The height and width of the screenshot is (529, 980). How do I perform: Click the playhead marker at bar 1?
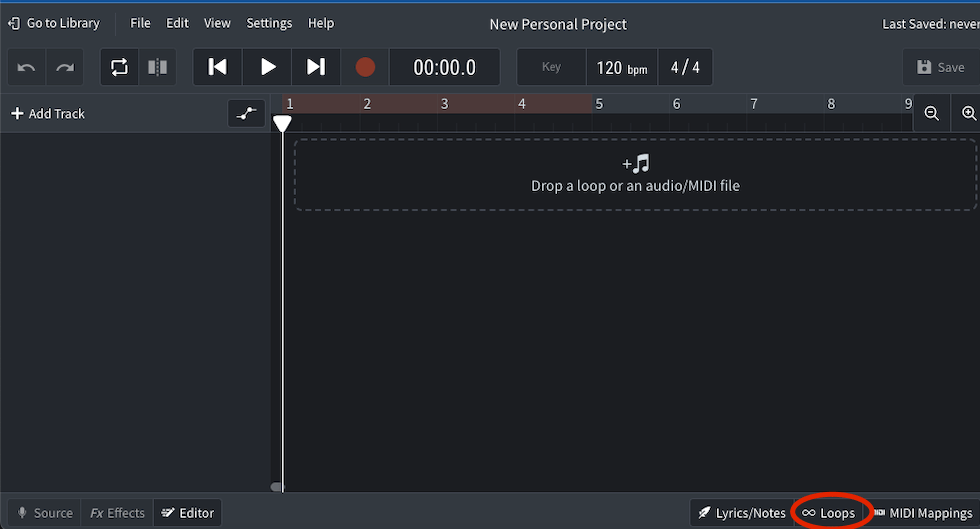tap(283, 123)
